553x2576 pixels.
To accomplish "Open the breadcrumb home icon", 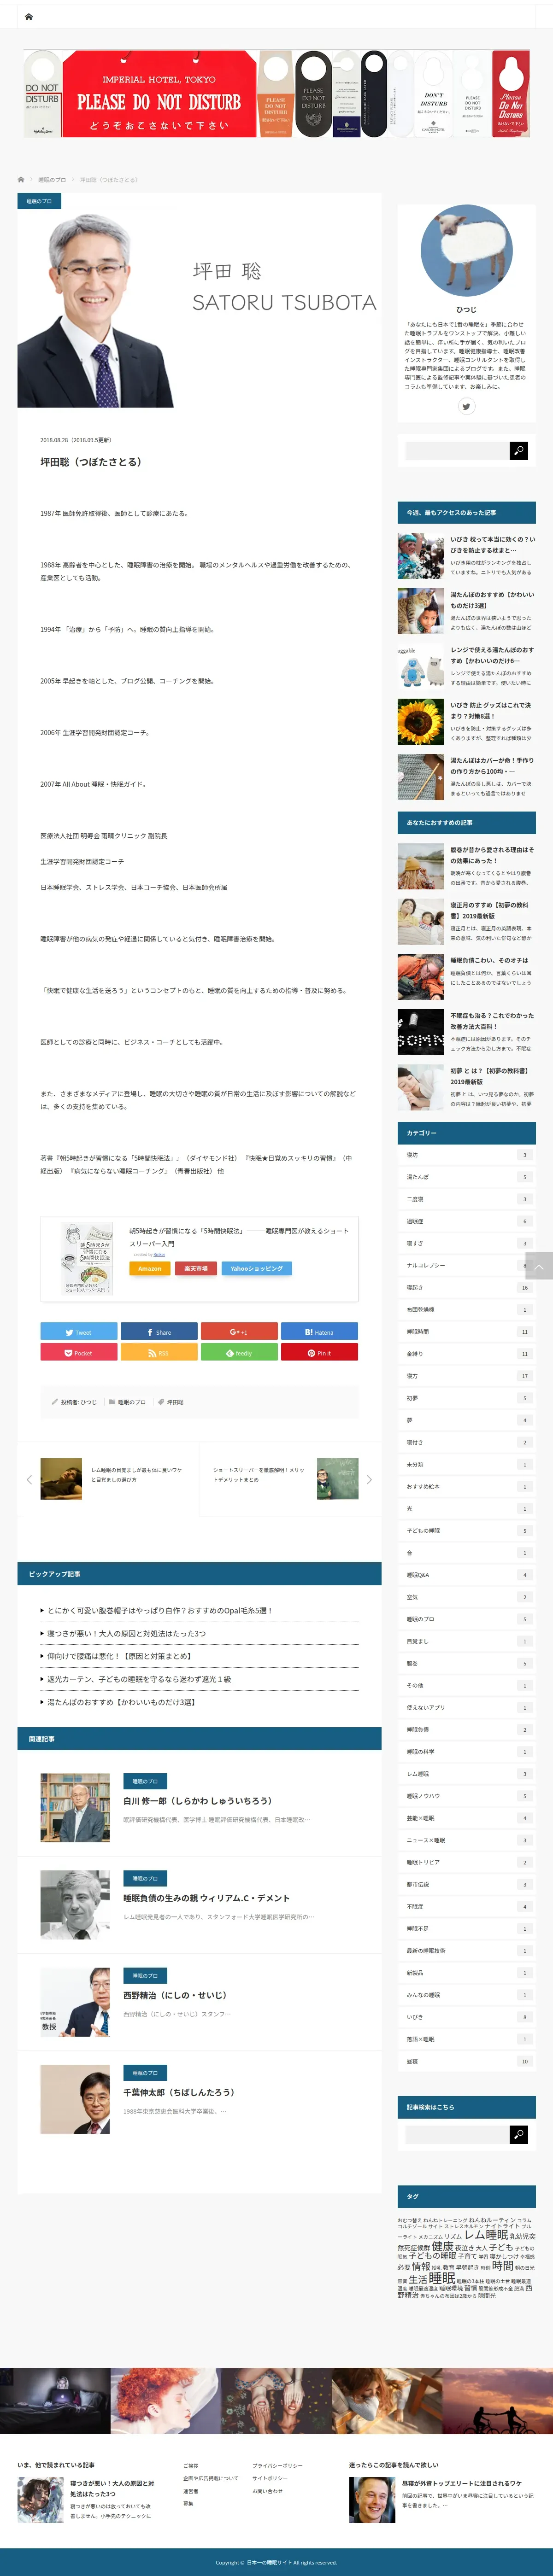I will [21, 180].
